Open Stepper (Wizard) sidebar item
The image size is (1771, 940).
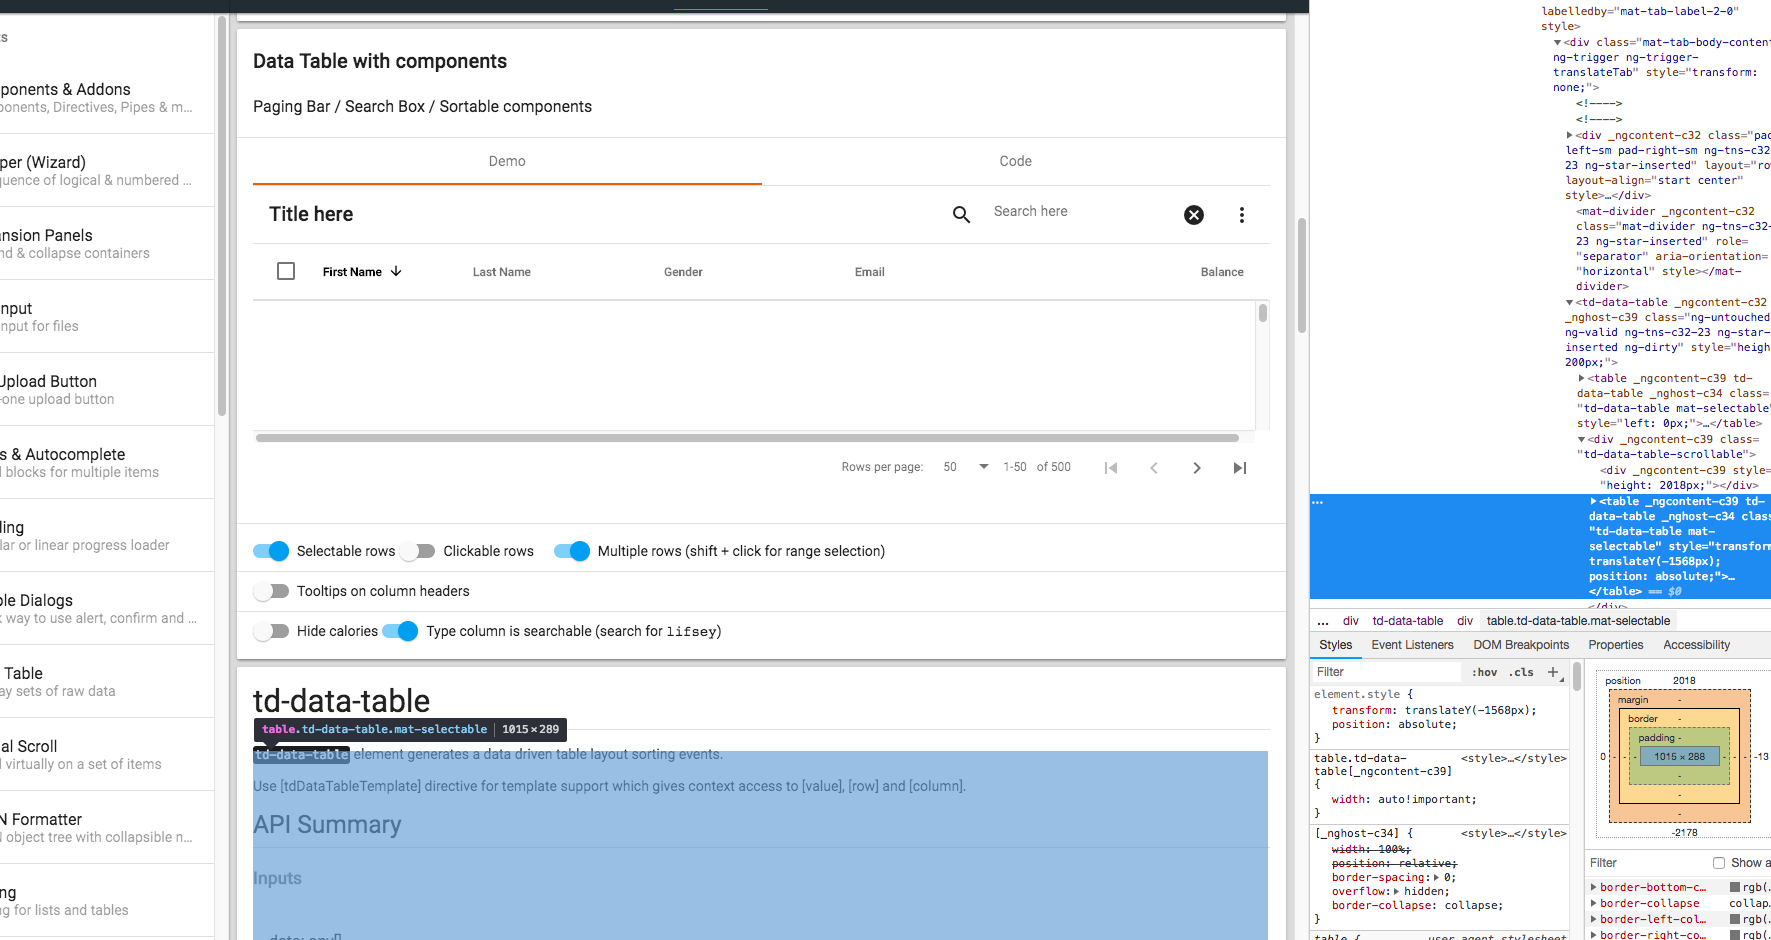[x=107, y=170]
